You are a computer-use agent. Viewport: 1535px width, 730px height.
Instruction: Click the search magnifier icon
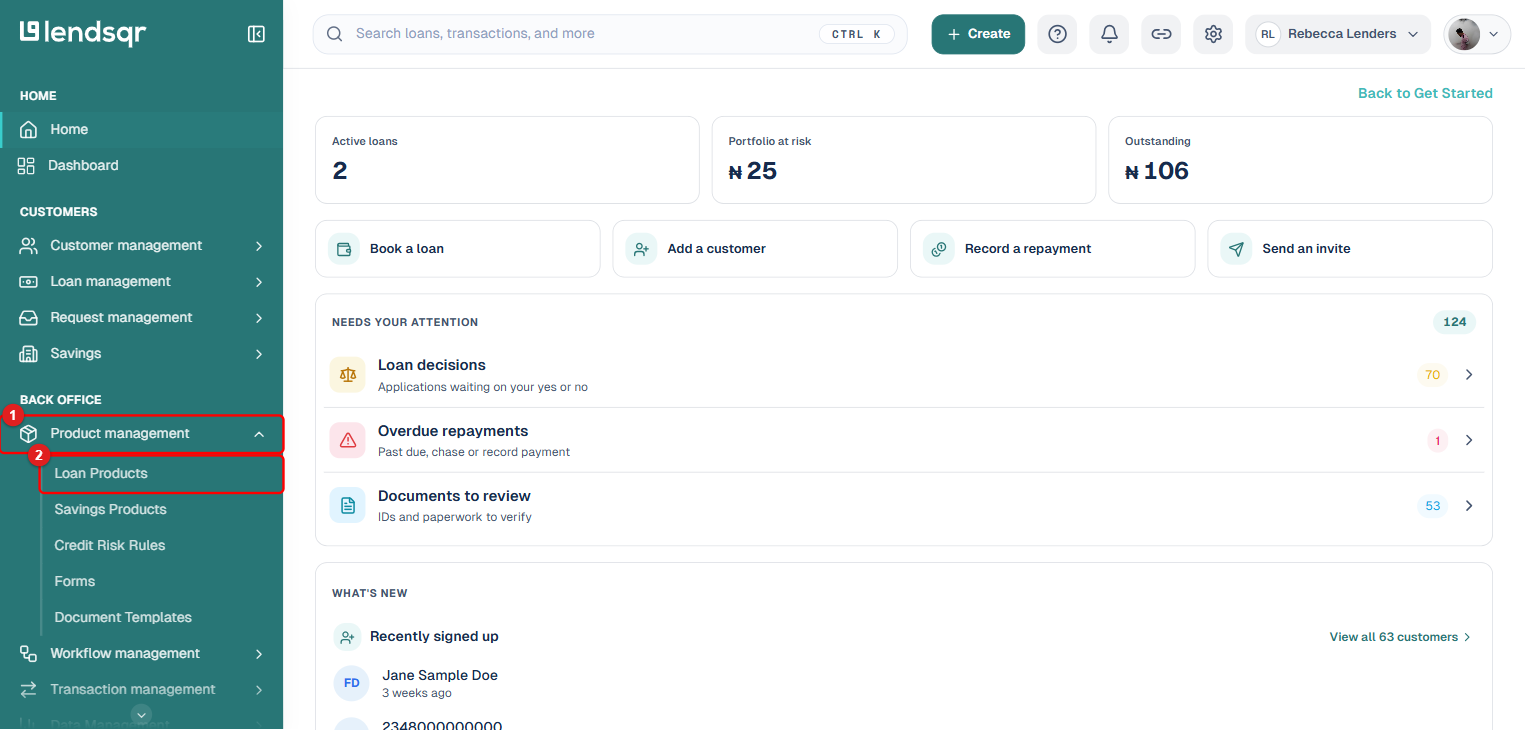point(335,34)
